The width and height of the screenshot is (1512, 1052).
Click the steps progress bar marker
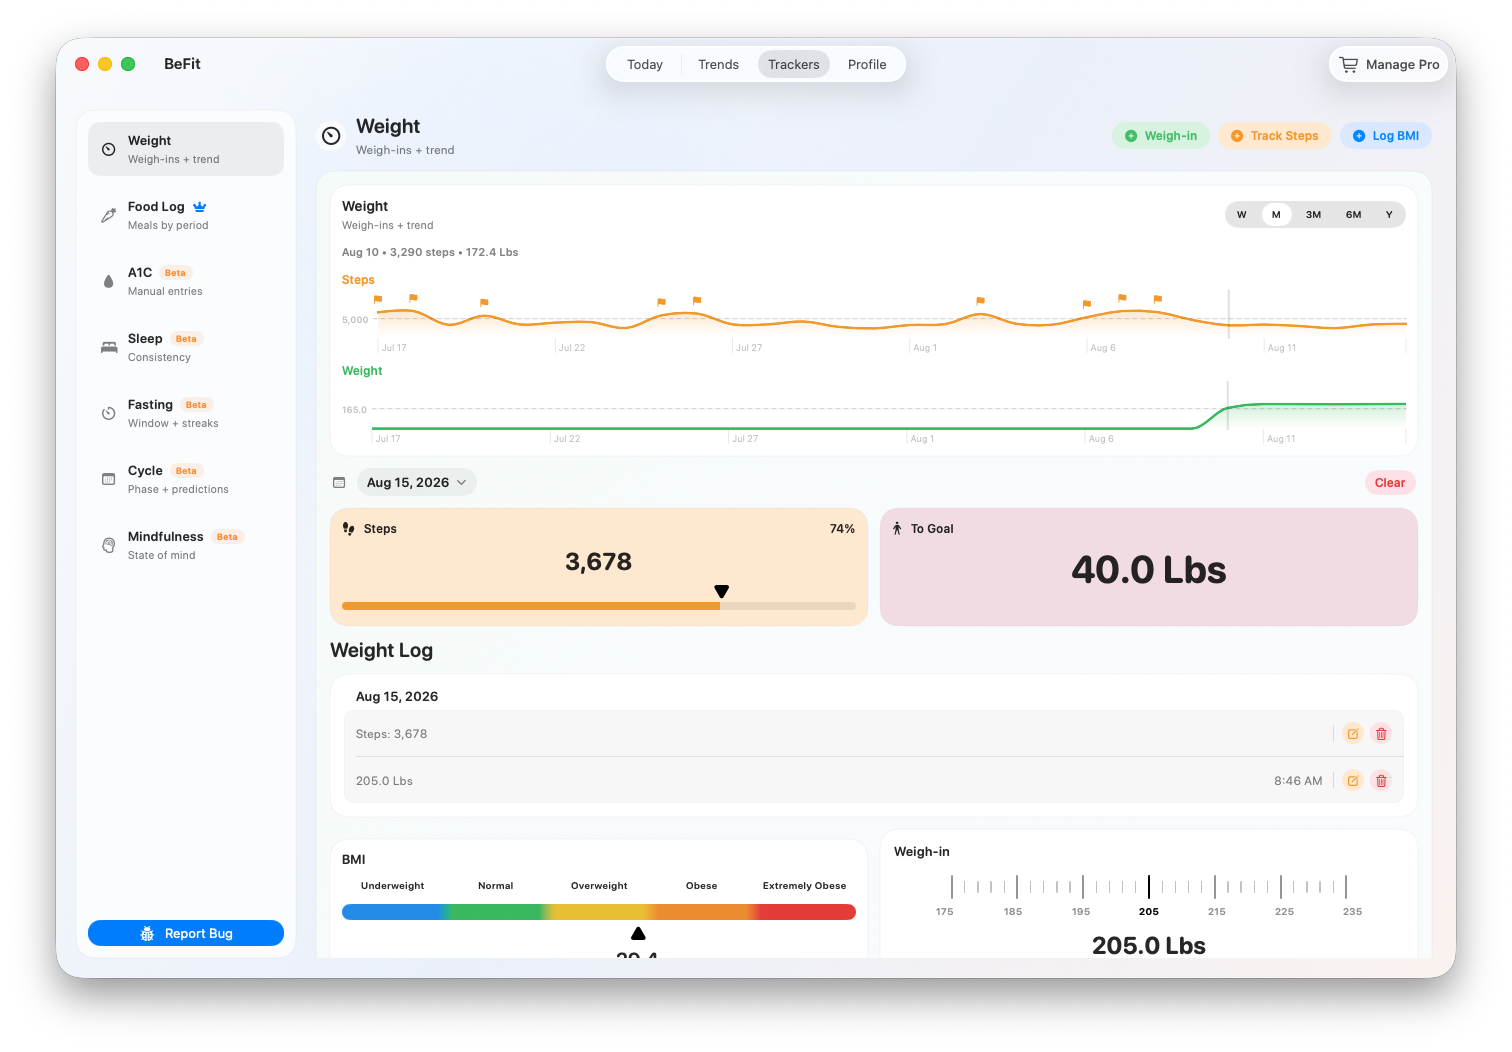[x=722, y=592]
